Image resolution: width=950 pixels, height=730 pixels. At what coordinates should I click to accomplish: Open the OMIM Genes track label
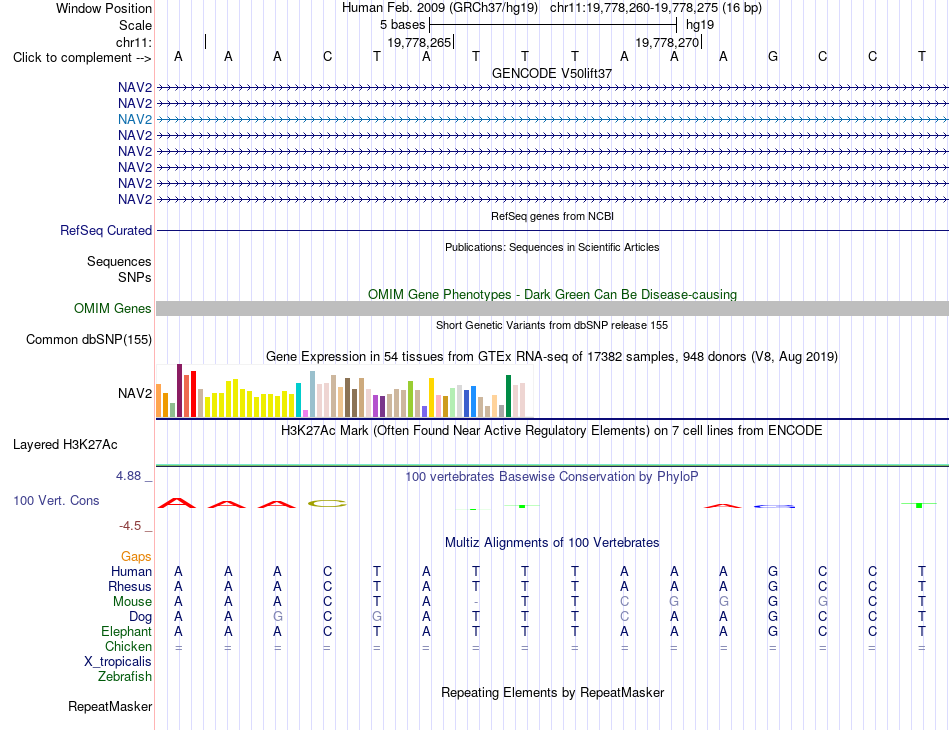click(x=112, y=308)
